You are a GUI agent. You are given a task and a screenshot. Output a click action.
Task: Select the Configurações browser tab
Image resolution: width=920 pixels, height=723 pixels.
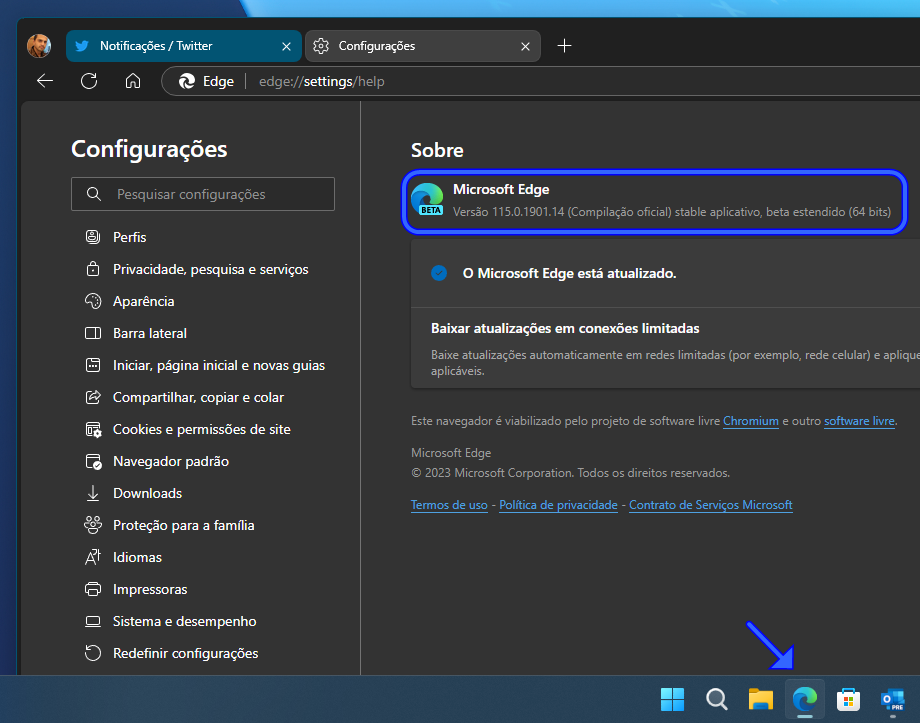coord(422,46)
